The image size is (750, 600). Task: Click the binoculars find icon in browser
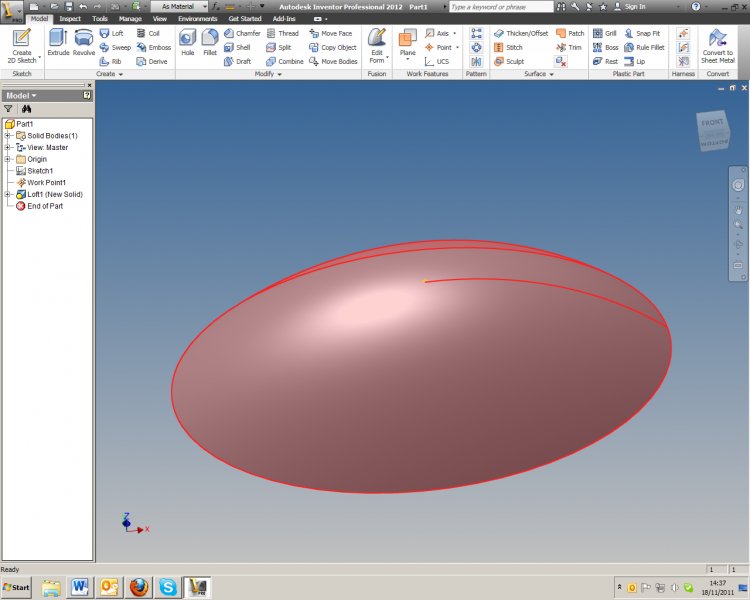[x=27, y=108]
